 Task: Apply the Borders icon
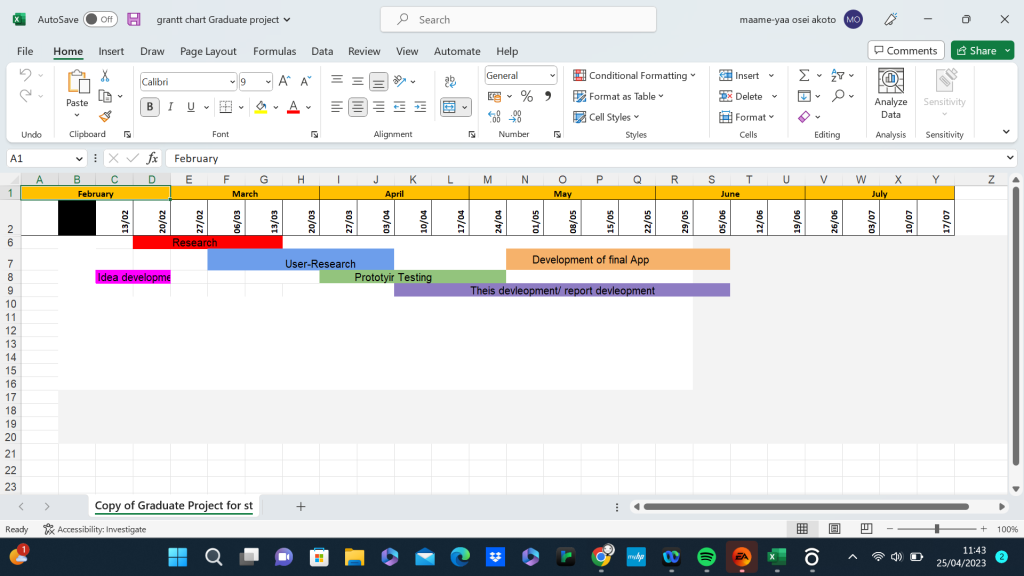226,107
